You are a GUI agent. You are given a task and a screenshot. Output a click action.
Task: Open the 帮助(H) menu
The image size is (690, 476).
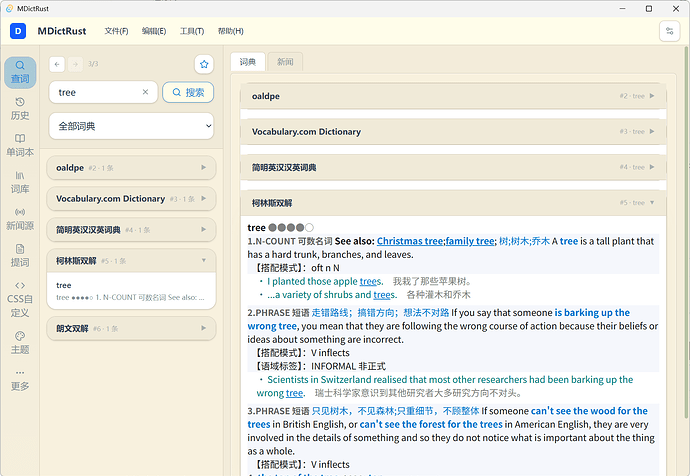(x=230, y=31)
